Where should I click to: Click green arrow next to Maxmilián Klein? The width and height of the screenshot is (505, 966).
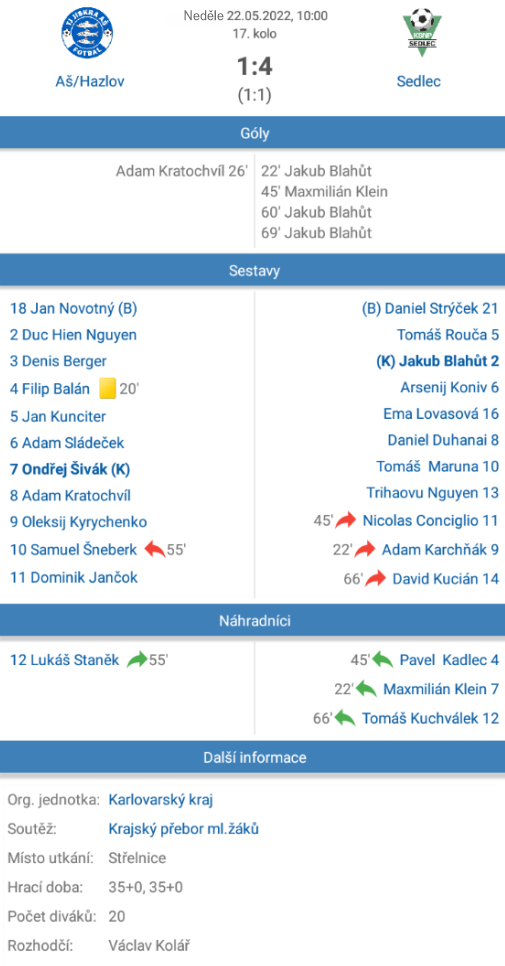(366, 689)
